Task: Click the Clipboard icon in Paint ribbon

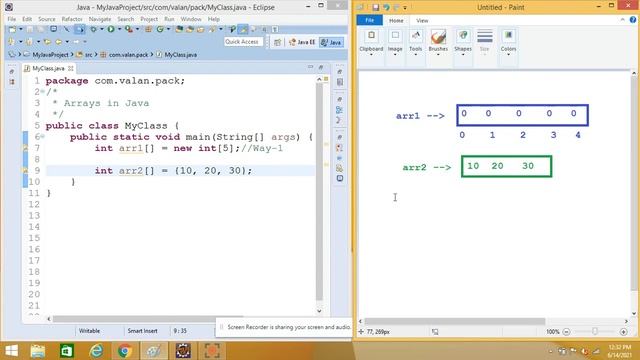Action: click(371, 36)
